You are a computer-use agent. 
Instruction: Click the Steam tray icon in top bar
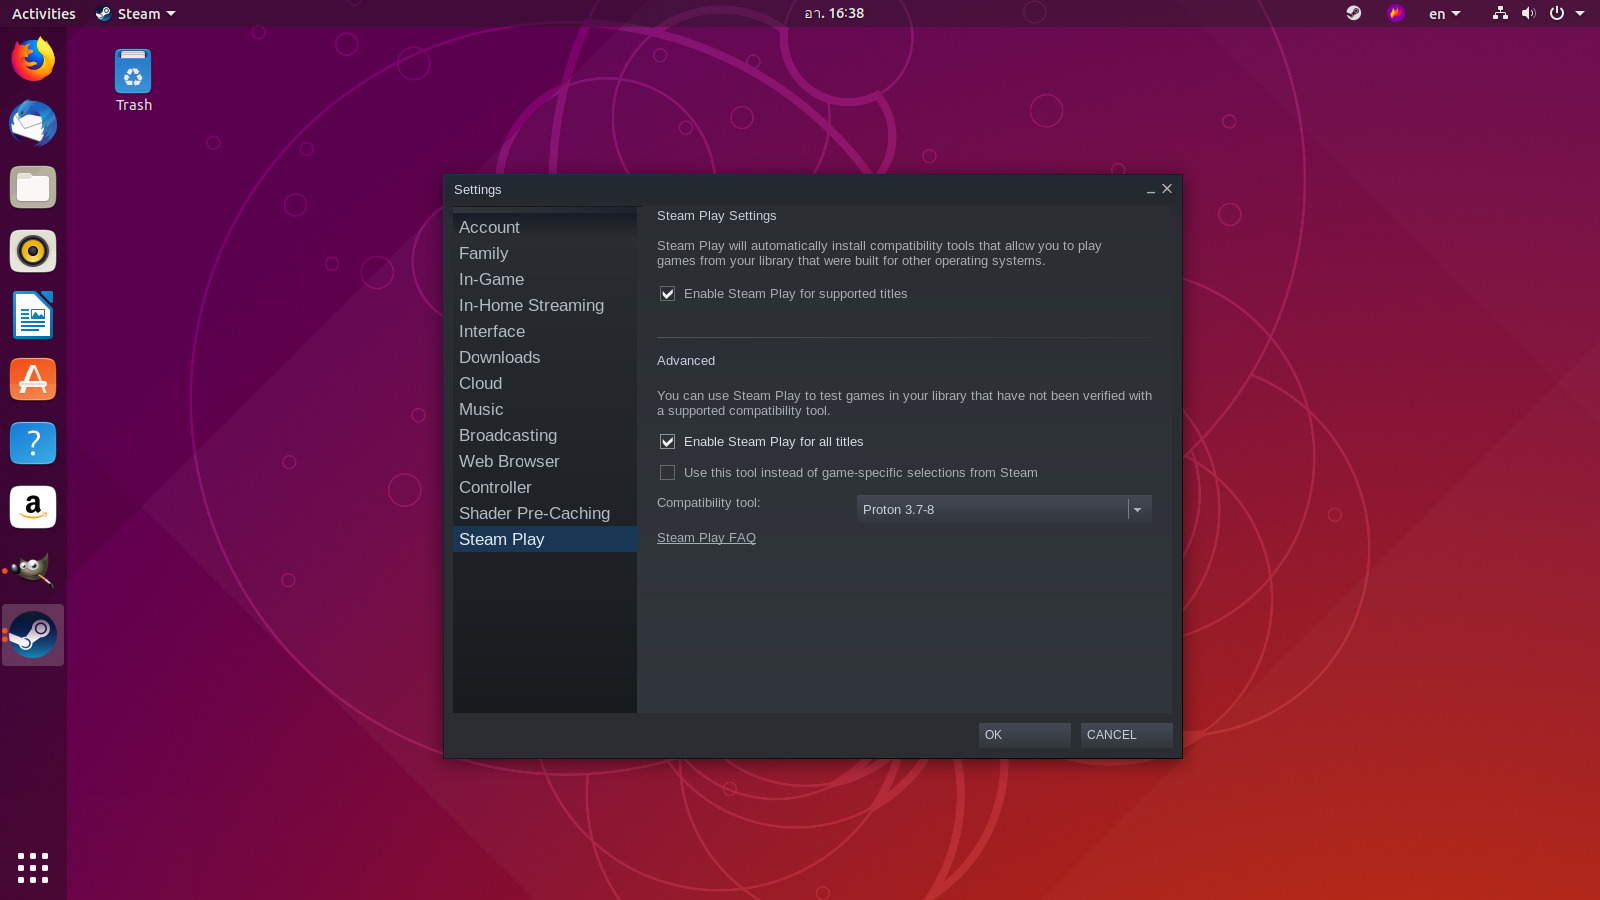[1353, 13]
